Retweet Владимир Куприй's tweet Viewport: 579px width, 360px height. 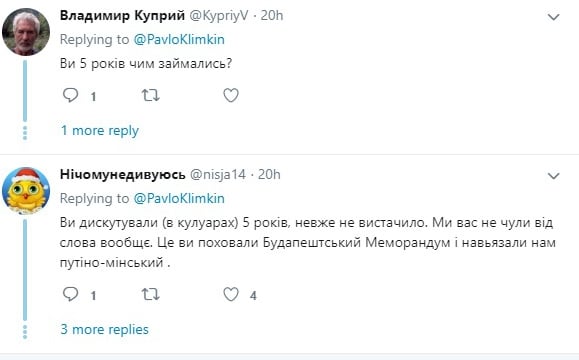pyautogui.click(x=151, y=96)
